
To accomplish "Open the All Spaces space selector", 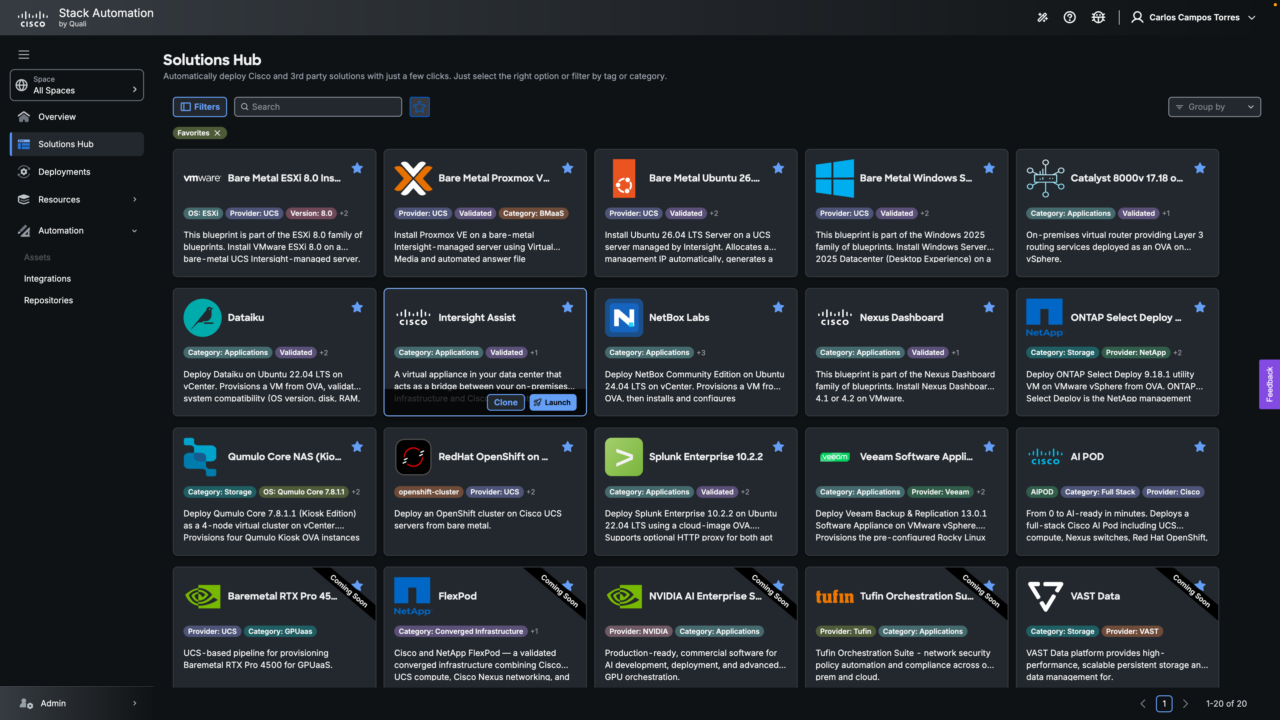I will 77,85.
